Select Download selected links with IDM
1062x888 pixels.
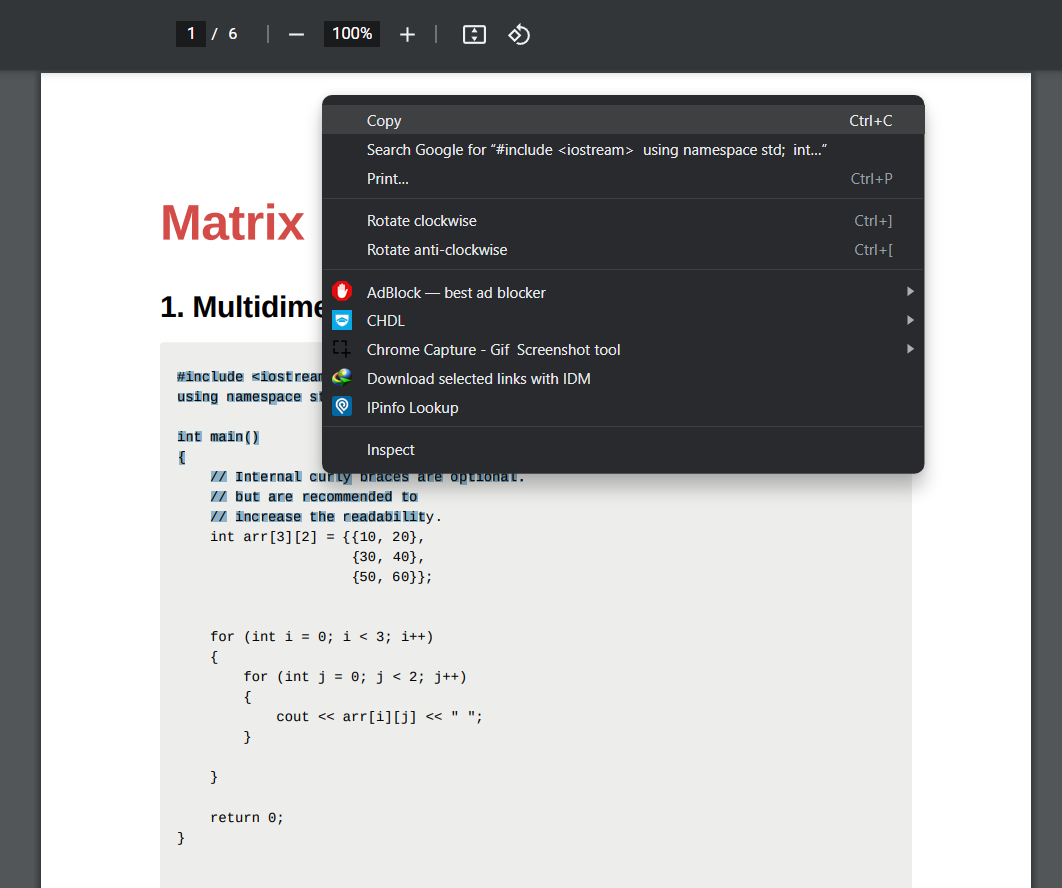623,379
